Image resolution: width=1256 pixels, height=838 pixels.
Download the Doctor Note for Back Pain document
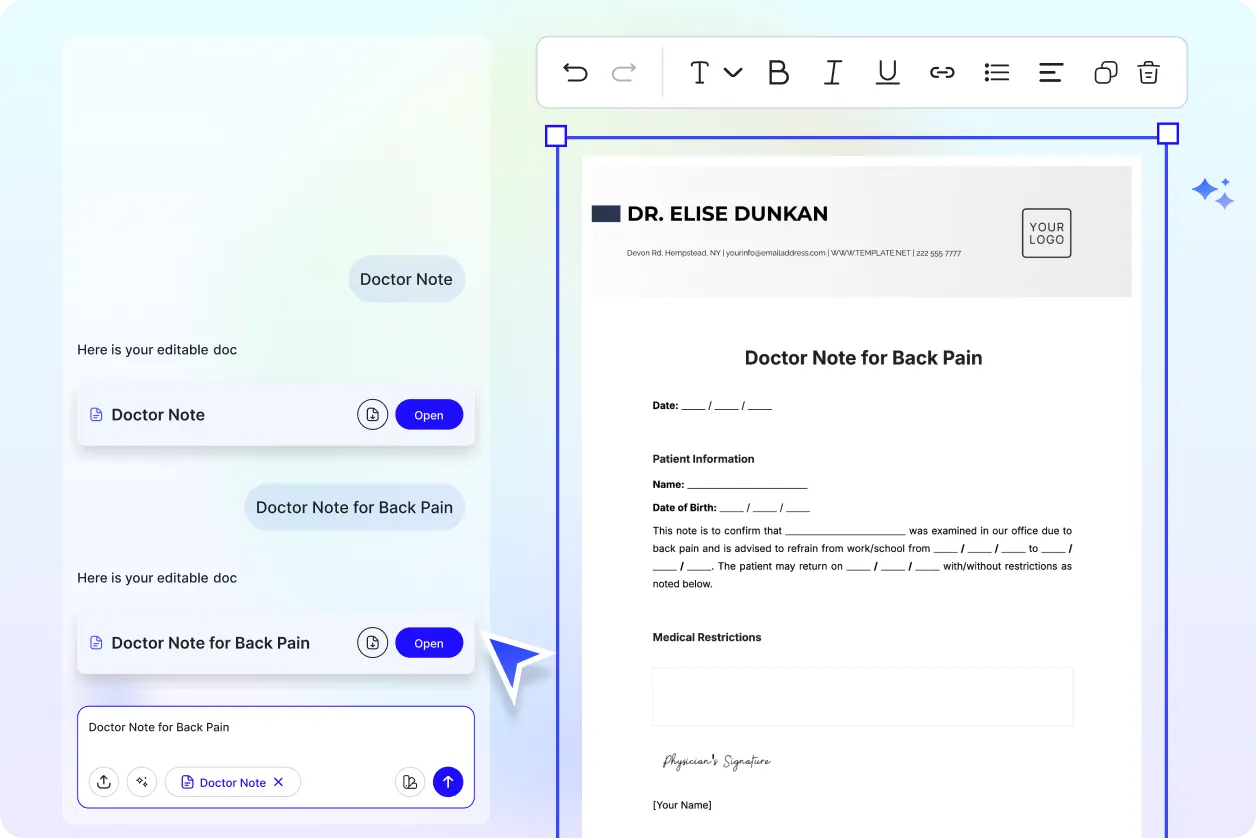[372, 642]
